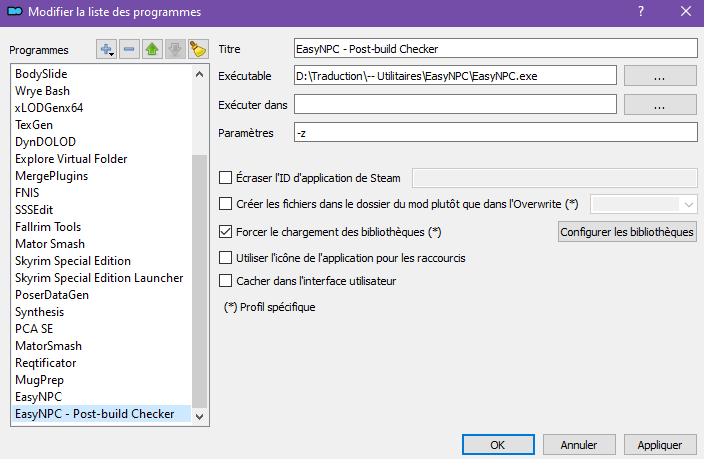The width and height of the screenshot is (704, 459).
Task: Click the help question mark in title bar
Action: [x=640, y=11]
